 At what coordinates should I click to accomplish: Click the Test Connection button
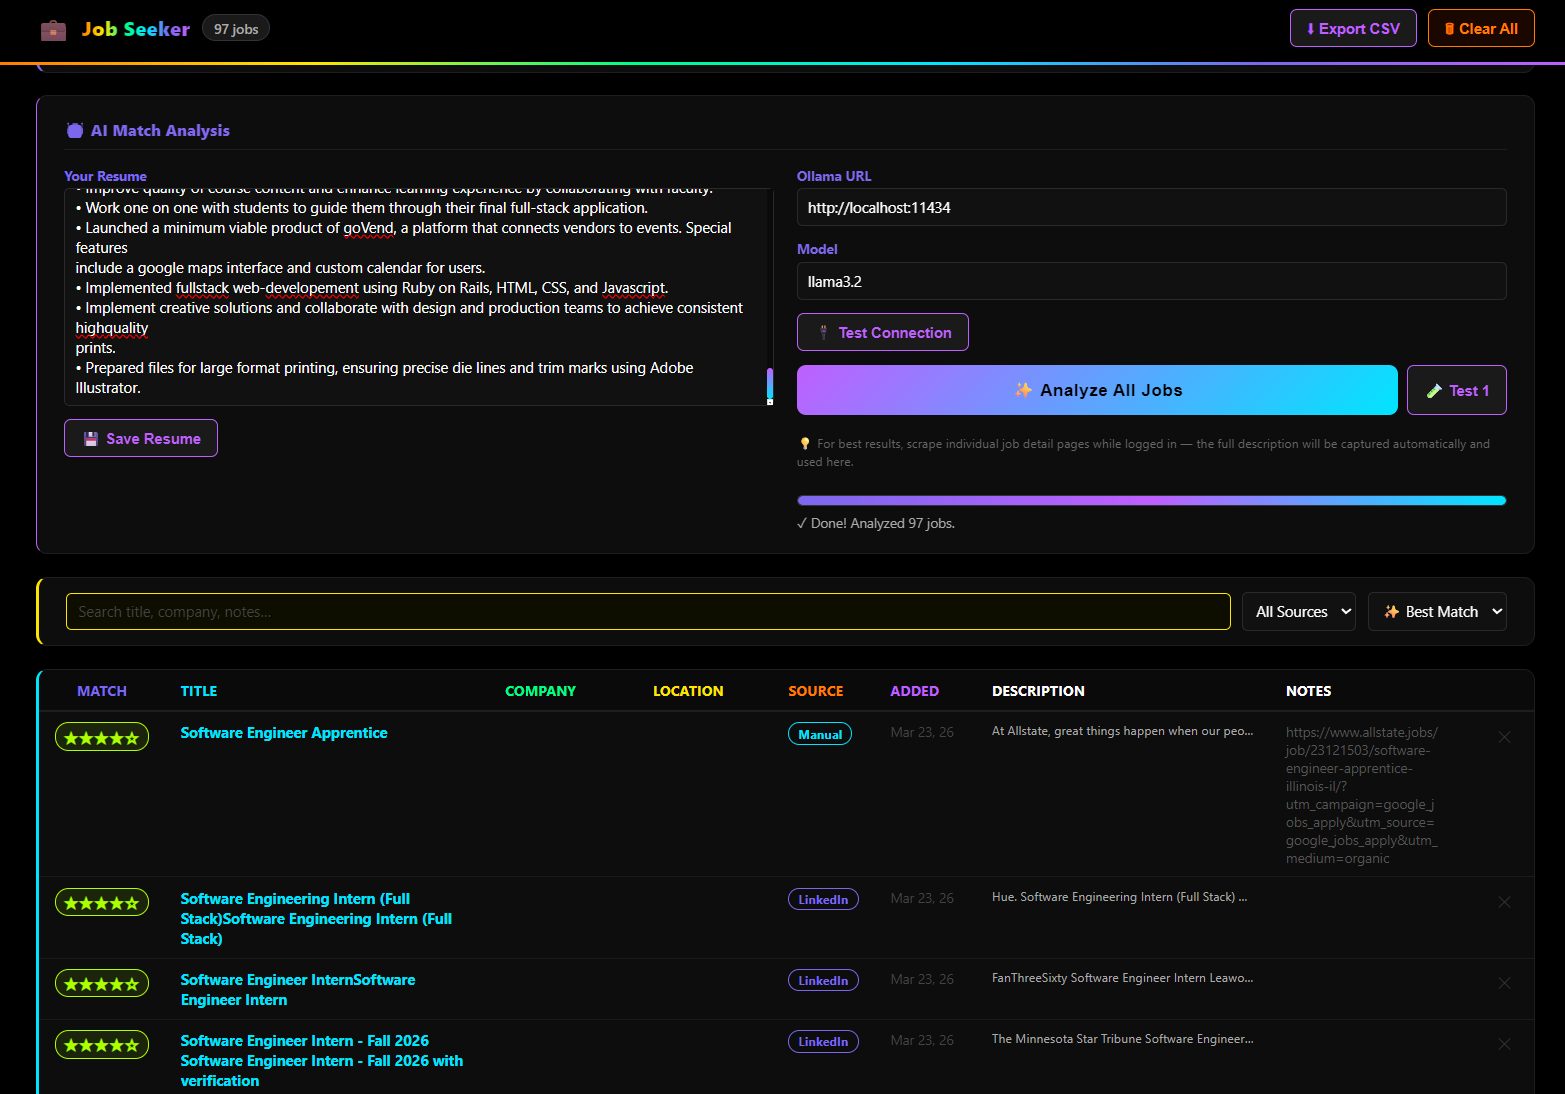(882, 333)
